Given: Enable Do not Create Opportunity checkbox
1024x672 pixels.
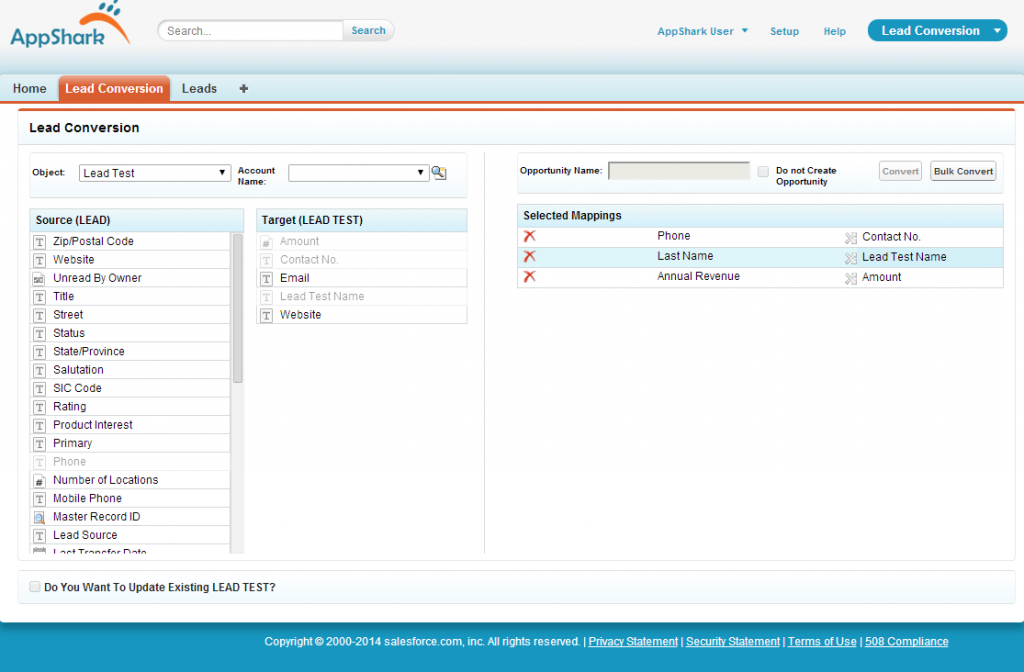Looking at the screenshot, I should (764, 172).
